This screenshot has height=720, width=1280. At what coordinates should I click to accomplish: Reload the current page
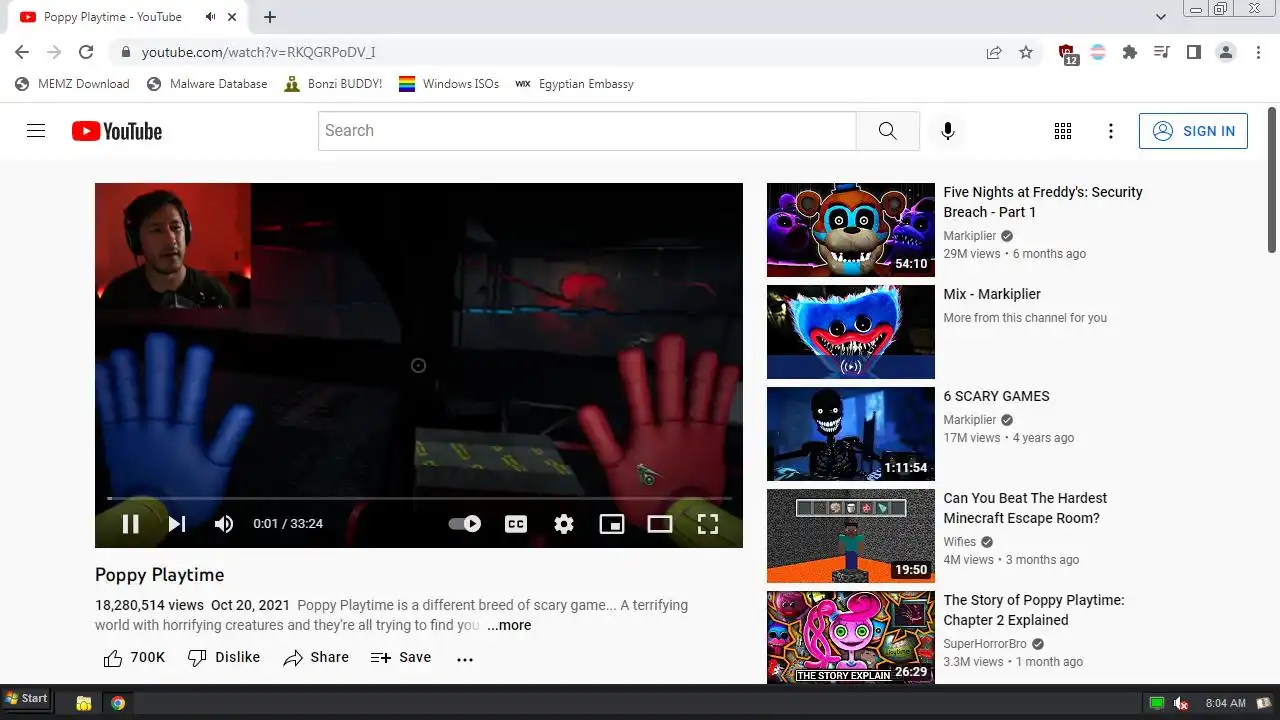pos(86,52)
